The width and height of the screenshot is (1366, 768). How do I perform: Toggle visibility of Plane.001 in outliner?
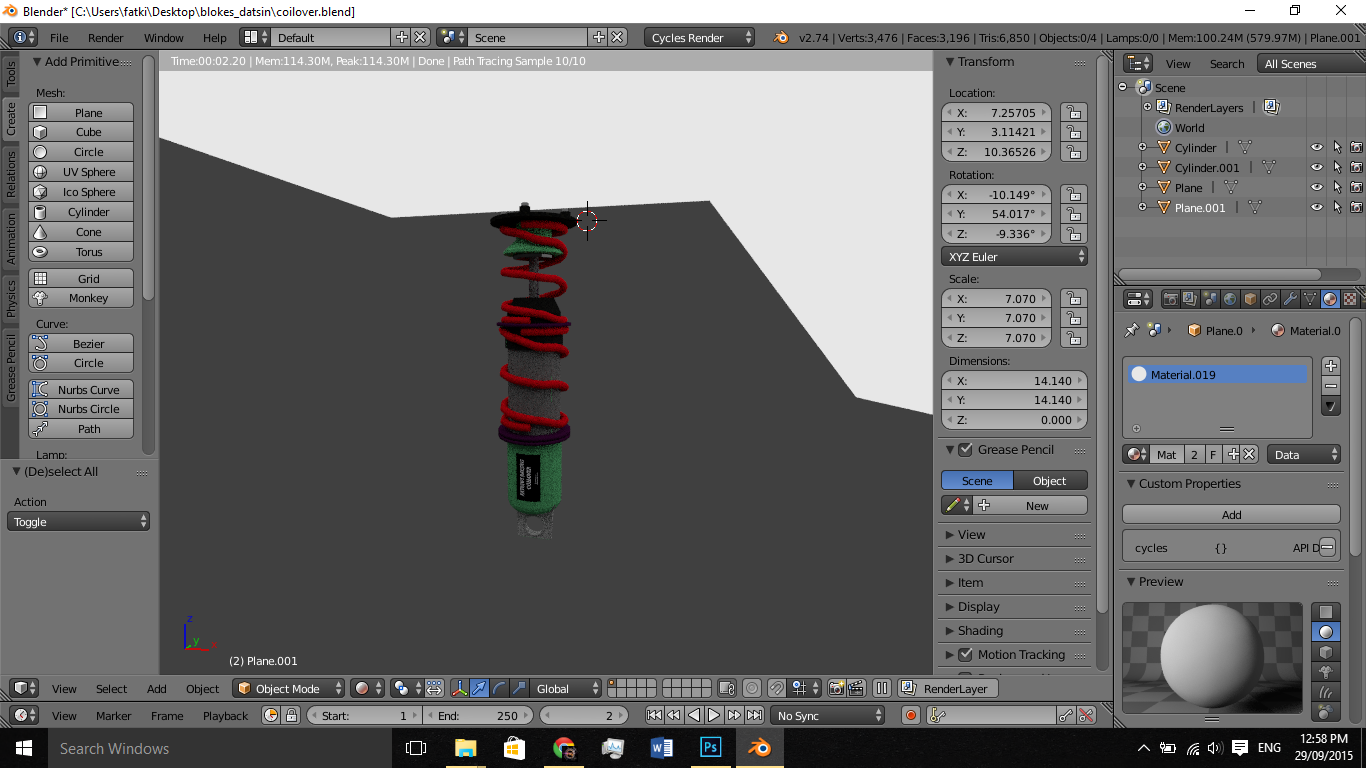pyautogui.click(x=1317, y=208)
